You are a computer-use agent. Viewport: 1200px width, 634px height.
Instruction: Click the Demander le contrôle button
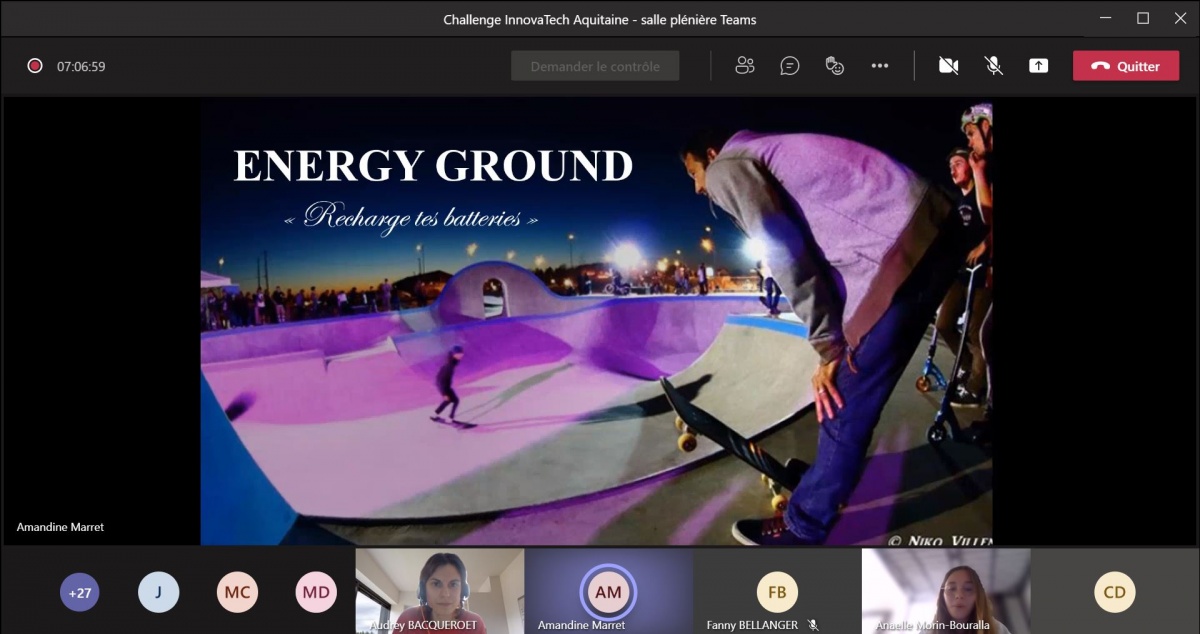[x=595, y=66]
